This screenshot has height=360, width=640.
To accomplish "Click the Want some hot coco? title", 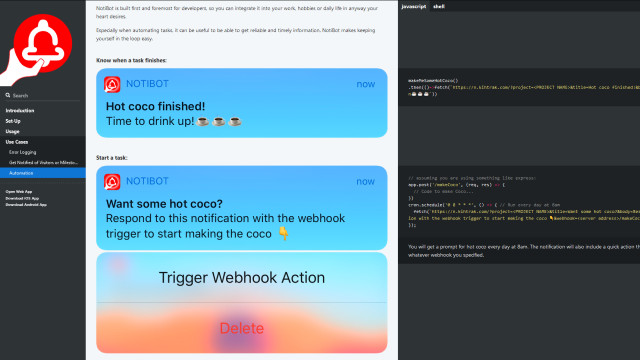I will coord(164,204).
